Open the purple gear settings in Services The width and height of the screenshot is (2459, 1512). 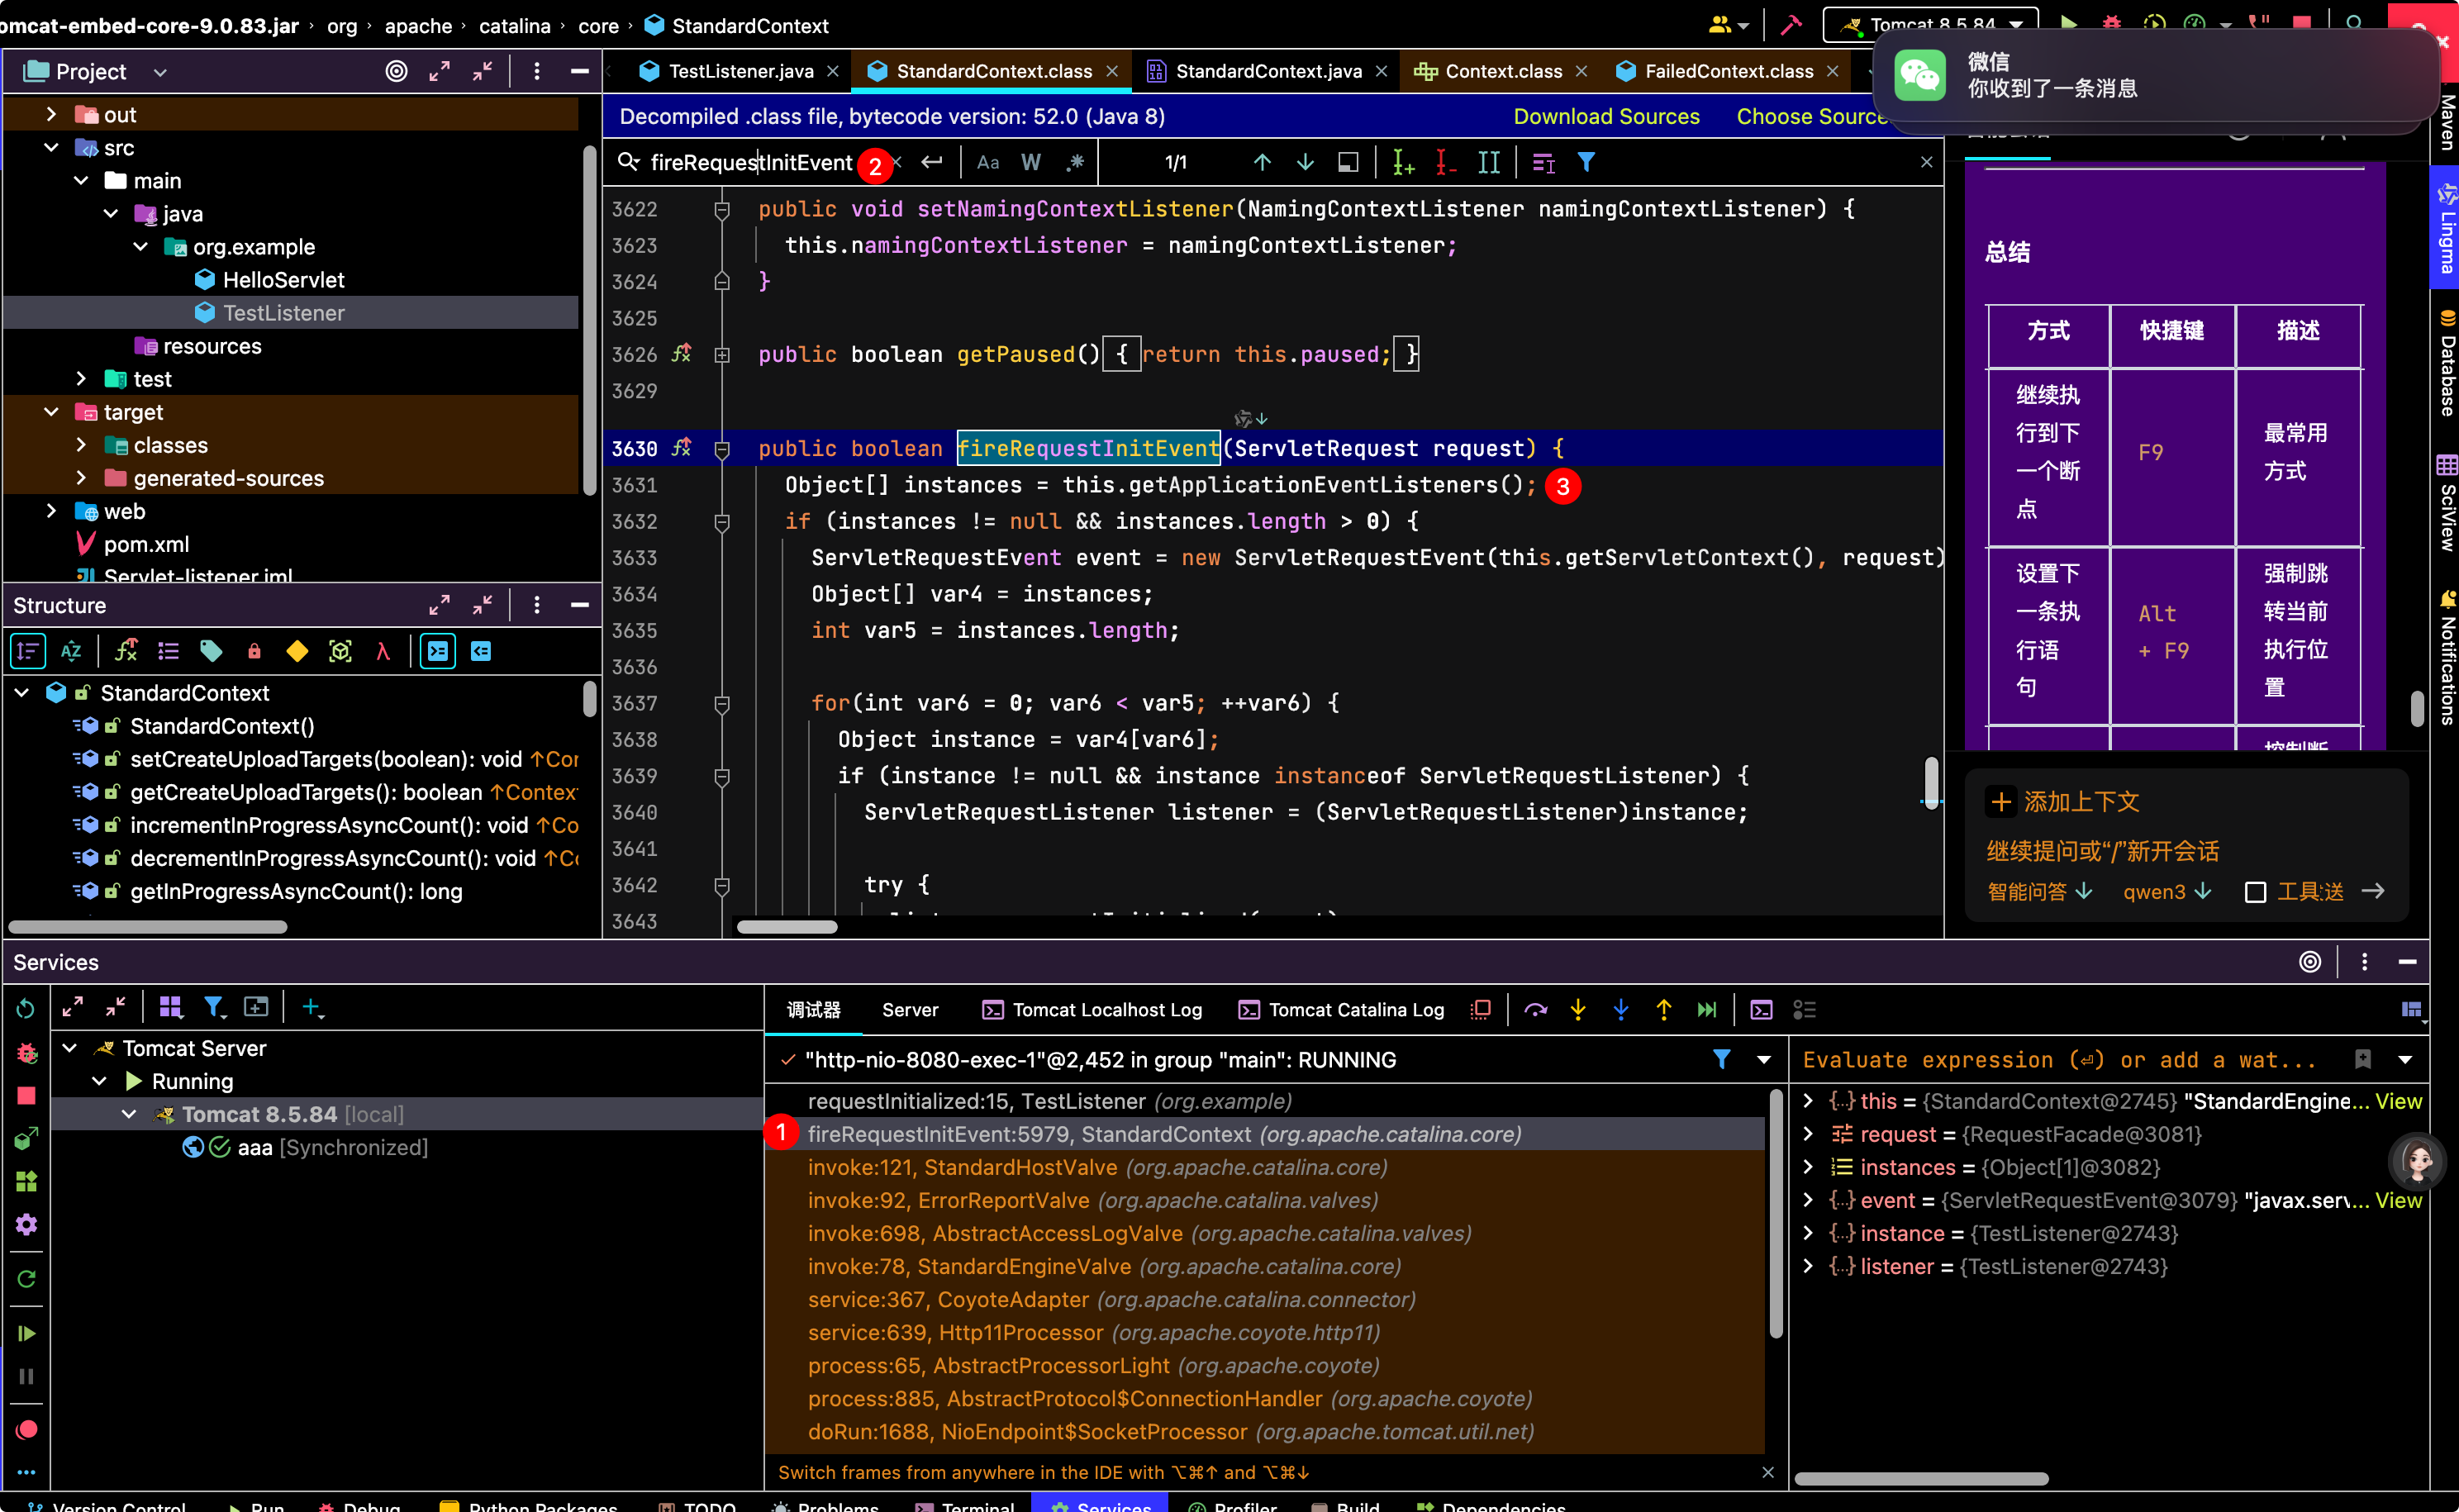coord(26,1225)
